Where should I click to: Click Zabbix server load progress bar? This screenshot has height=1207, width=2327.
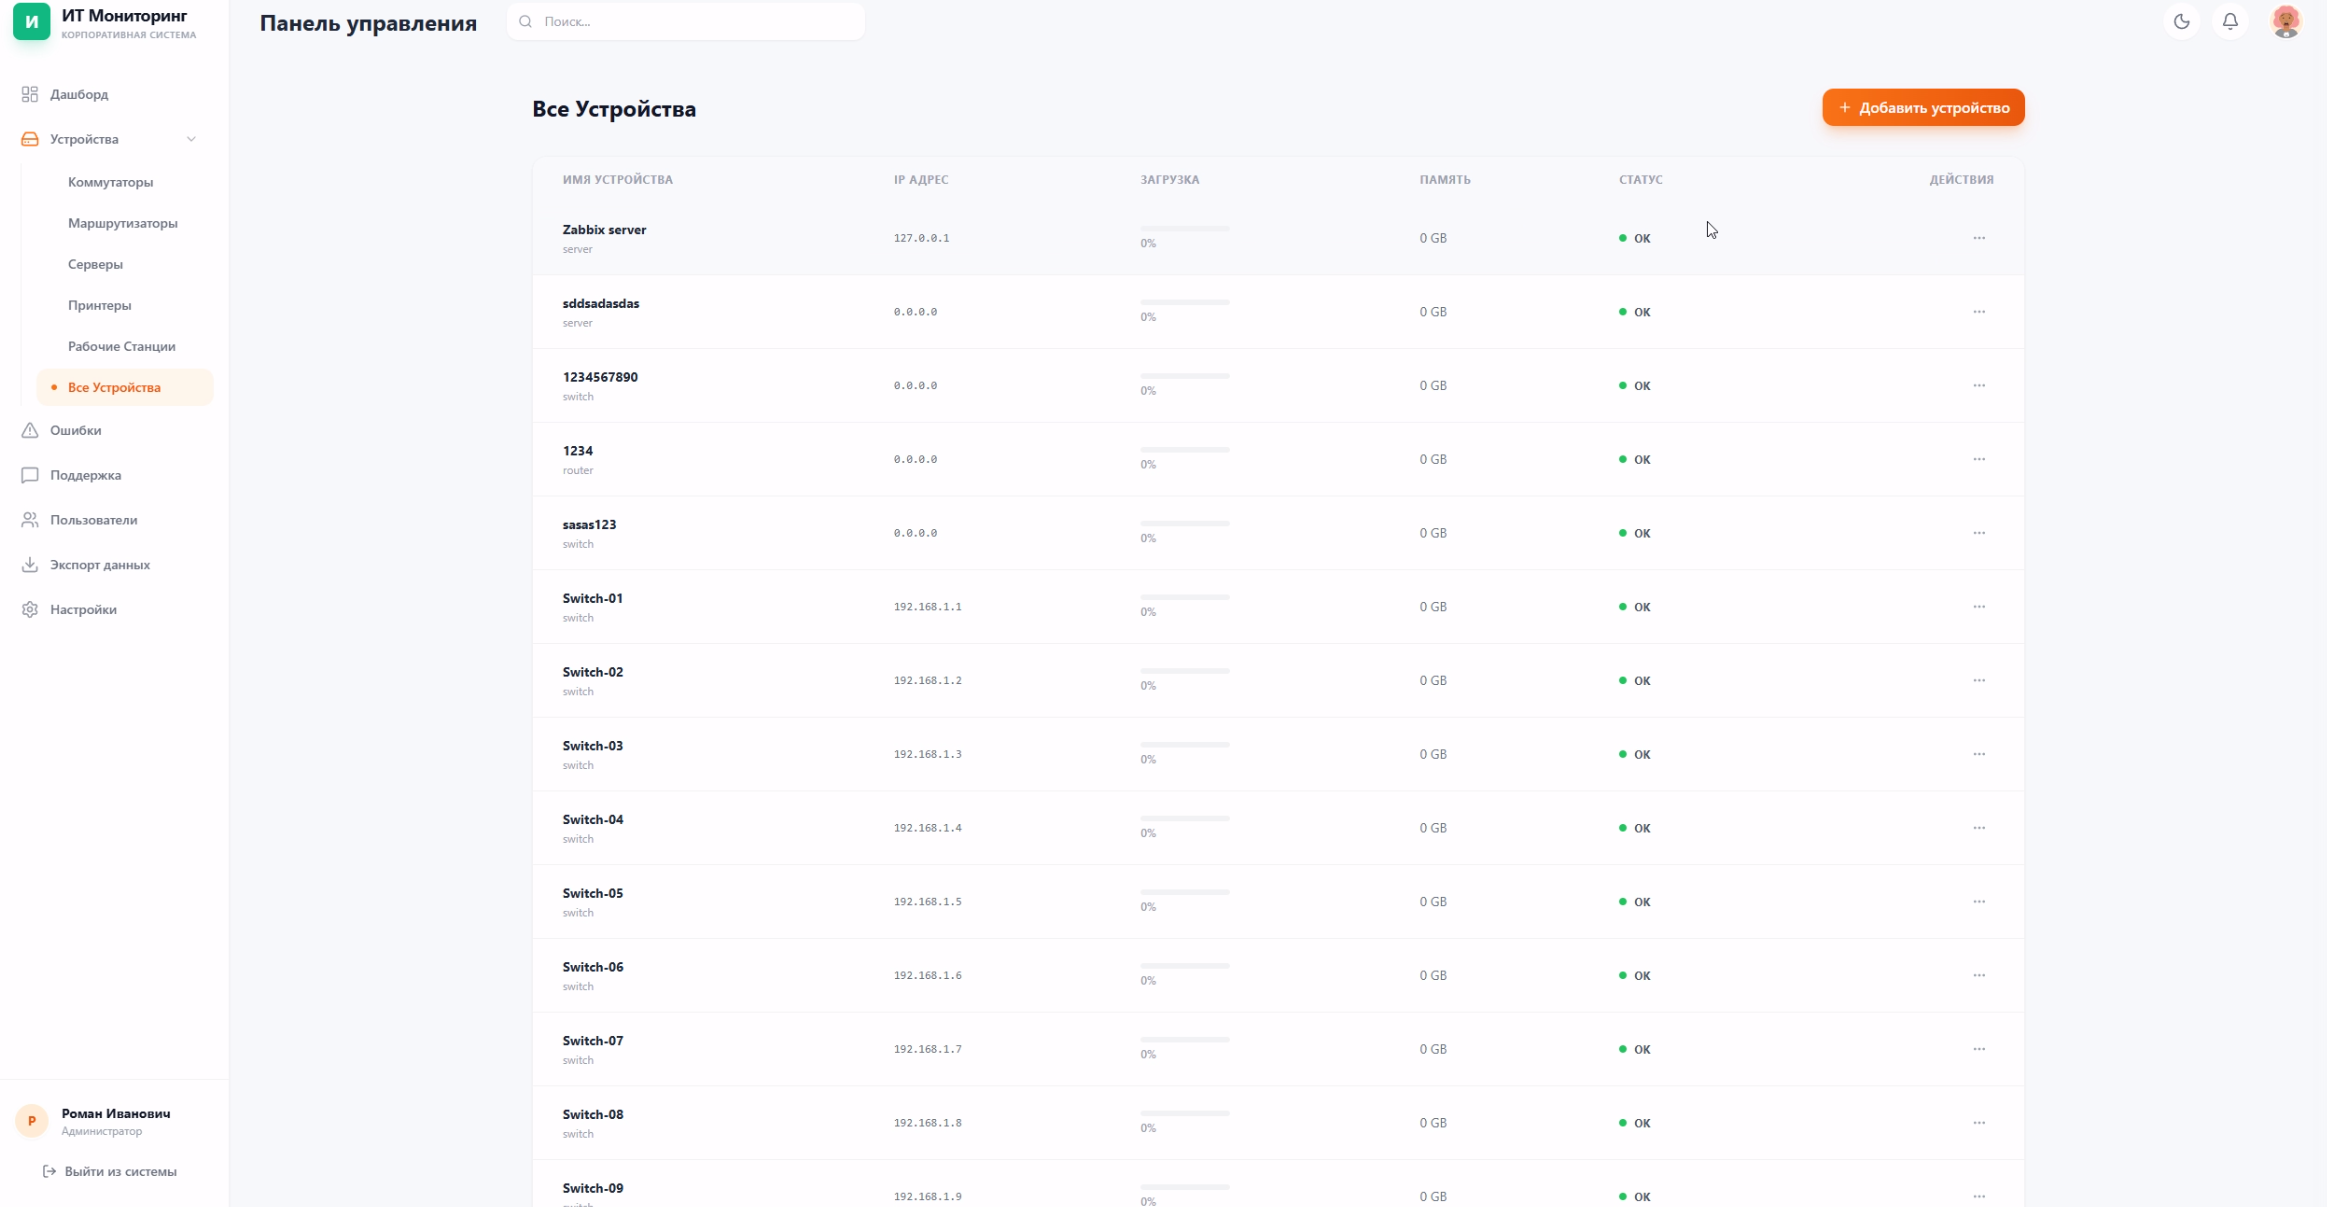pyautogui.click(x=1184, y=229)
